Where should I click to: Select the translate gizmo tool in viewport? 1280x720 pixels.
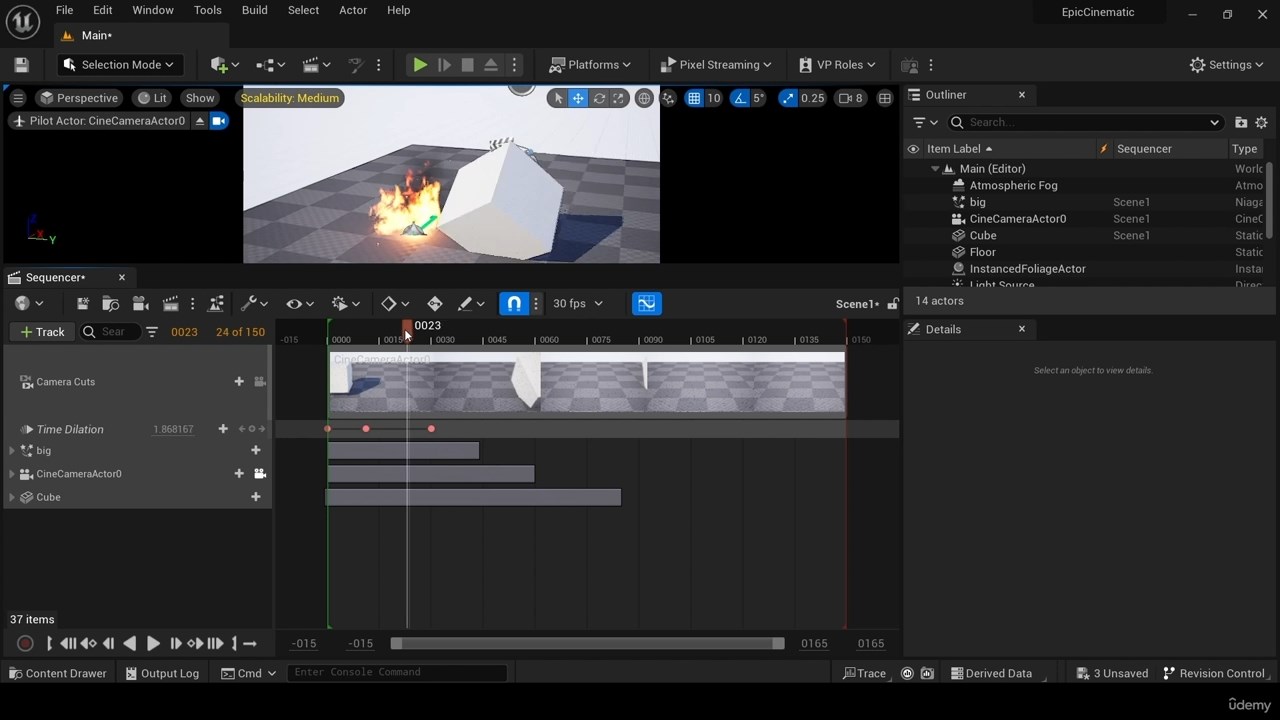[578, 98]
